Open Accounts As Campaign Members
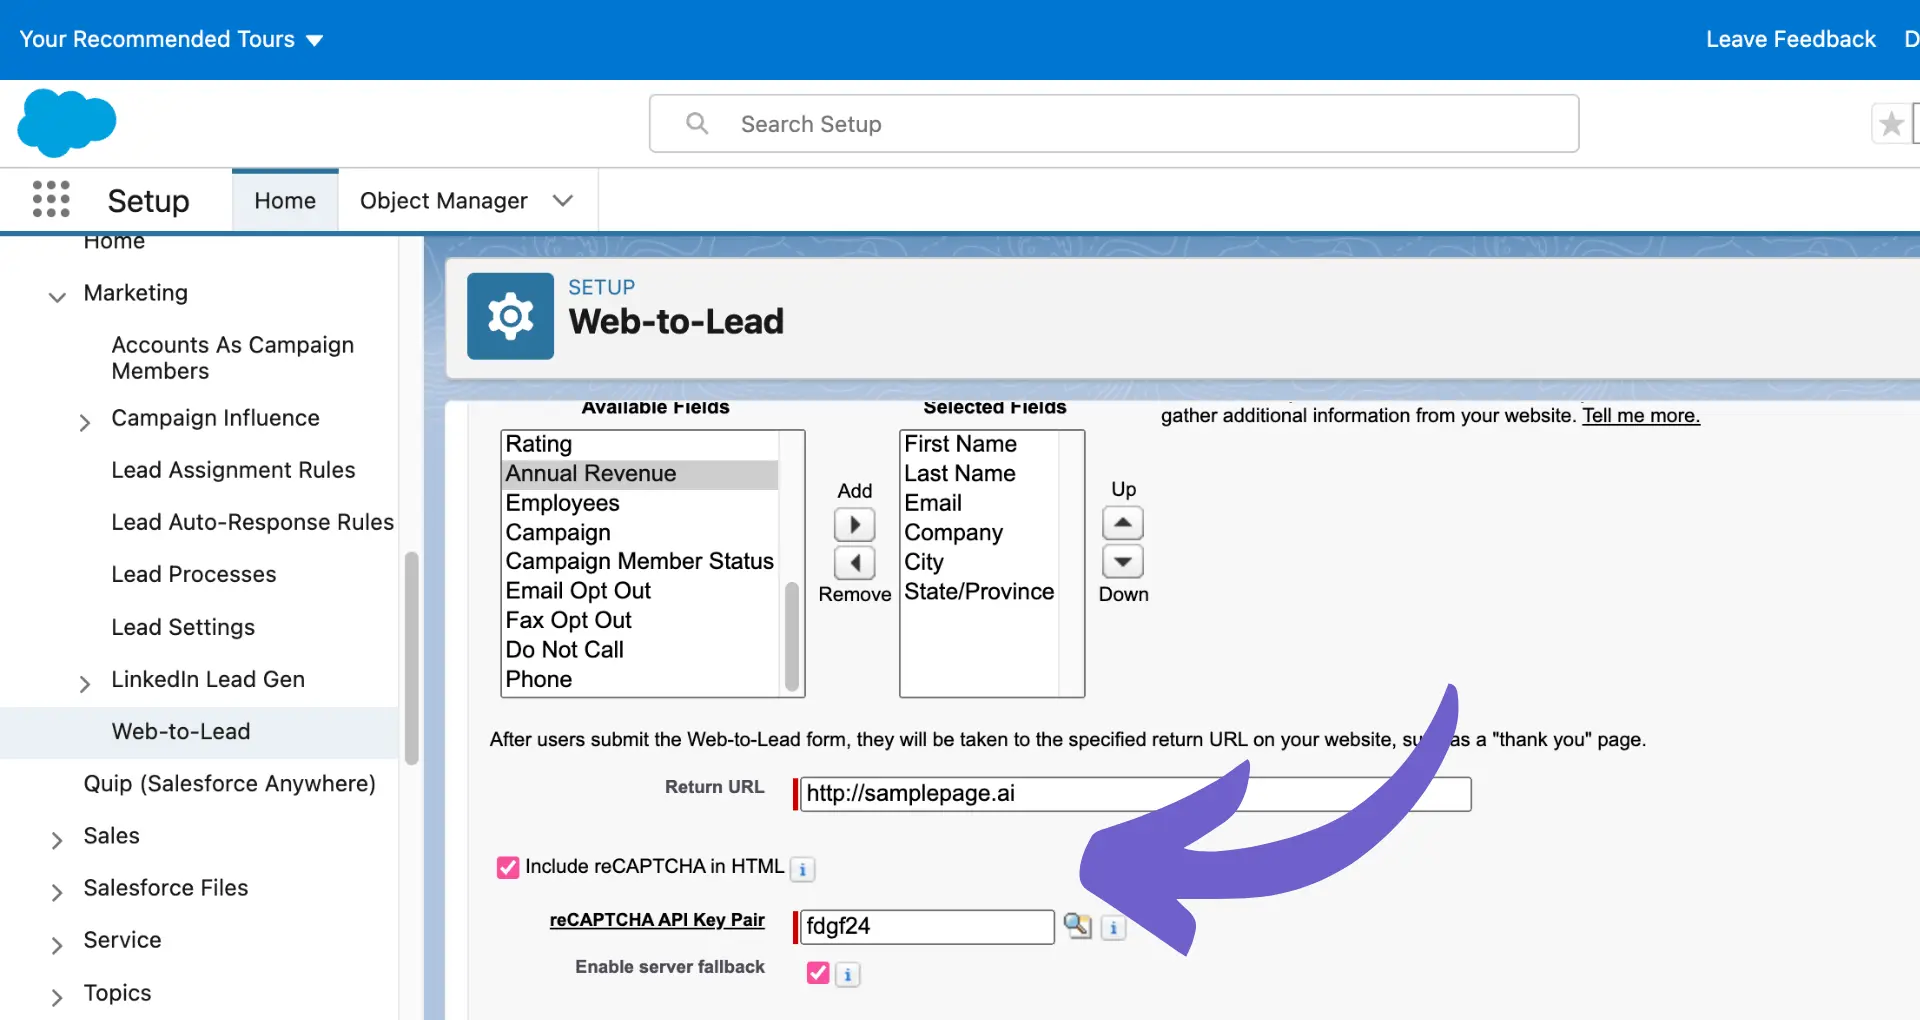Viewport: 1920px width, 1020px height. point(232,357)
